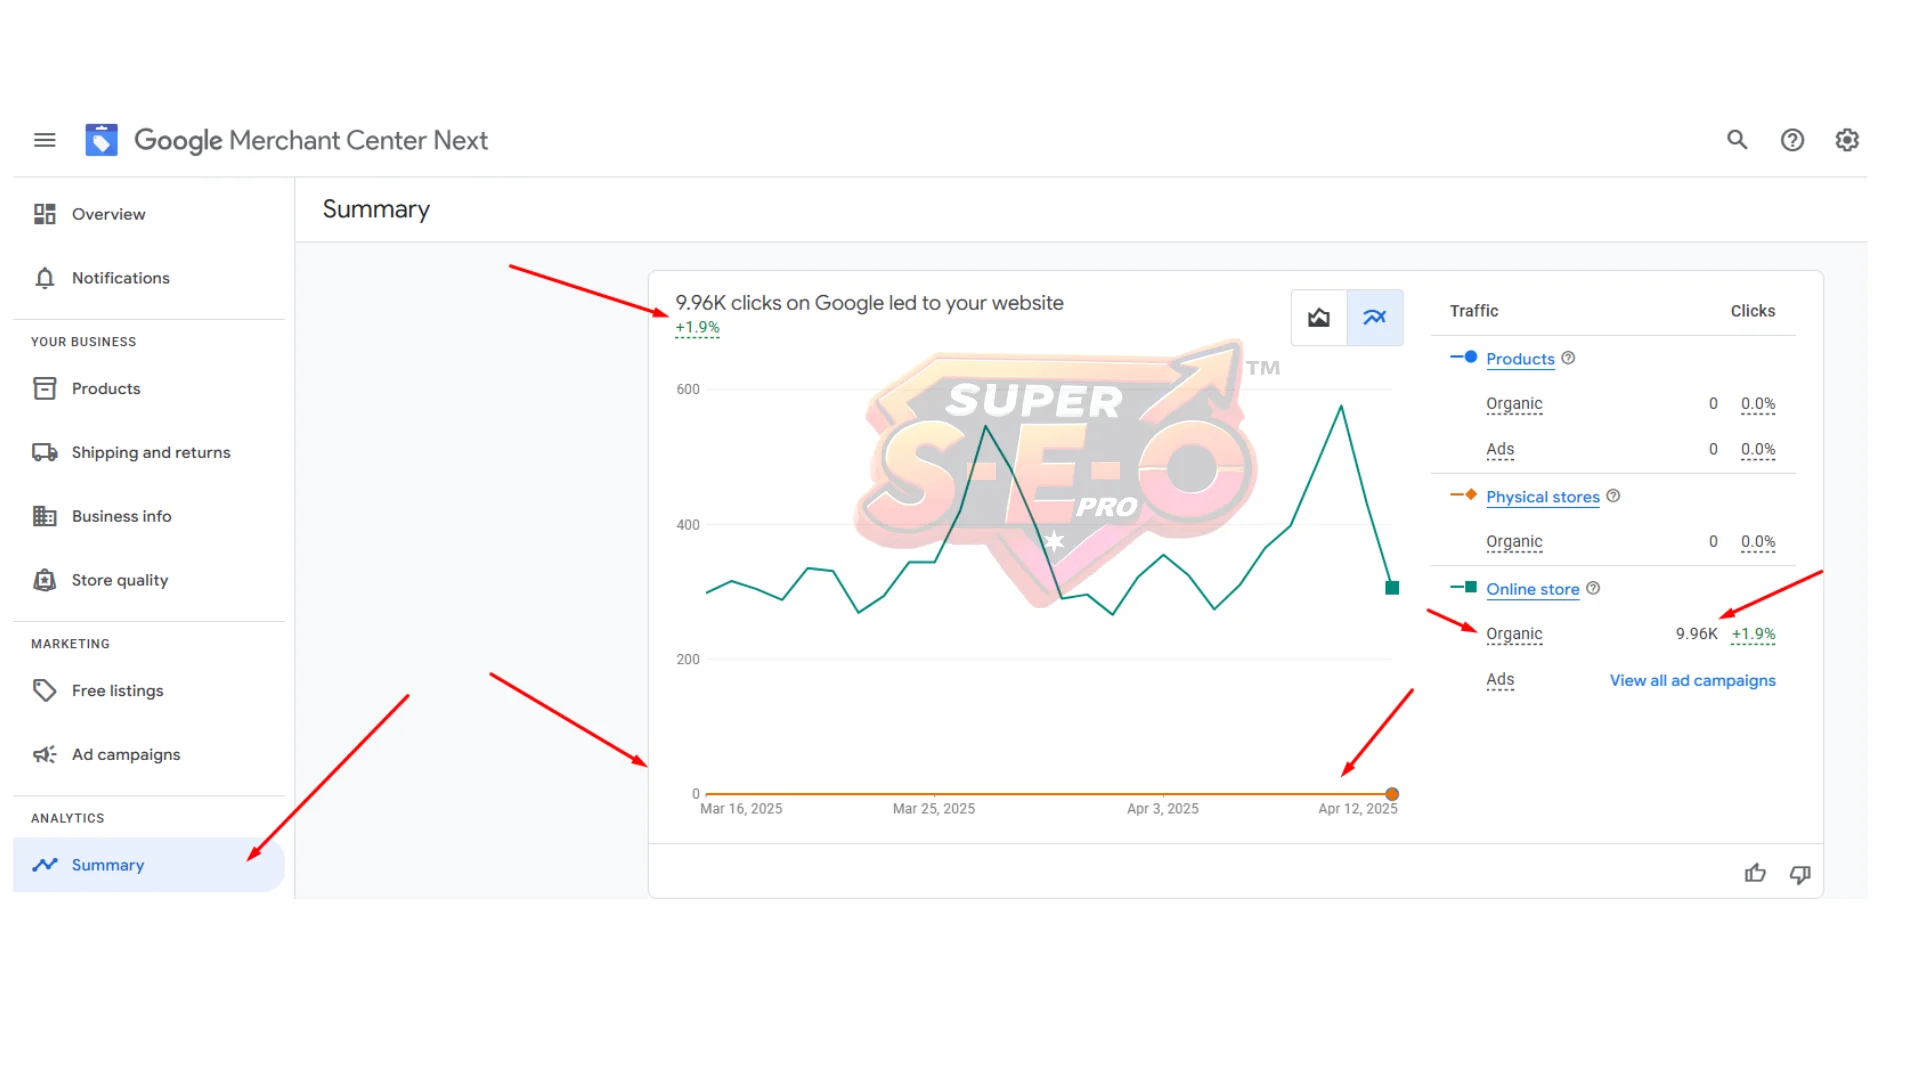
Task: Open the hamburger main menu
Action: coord(44,140)
